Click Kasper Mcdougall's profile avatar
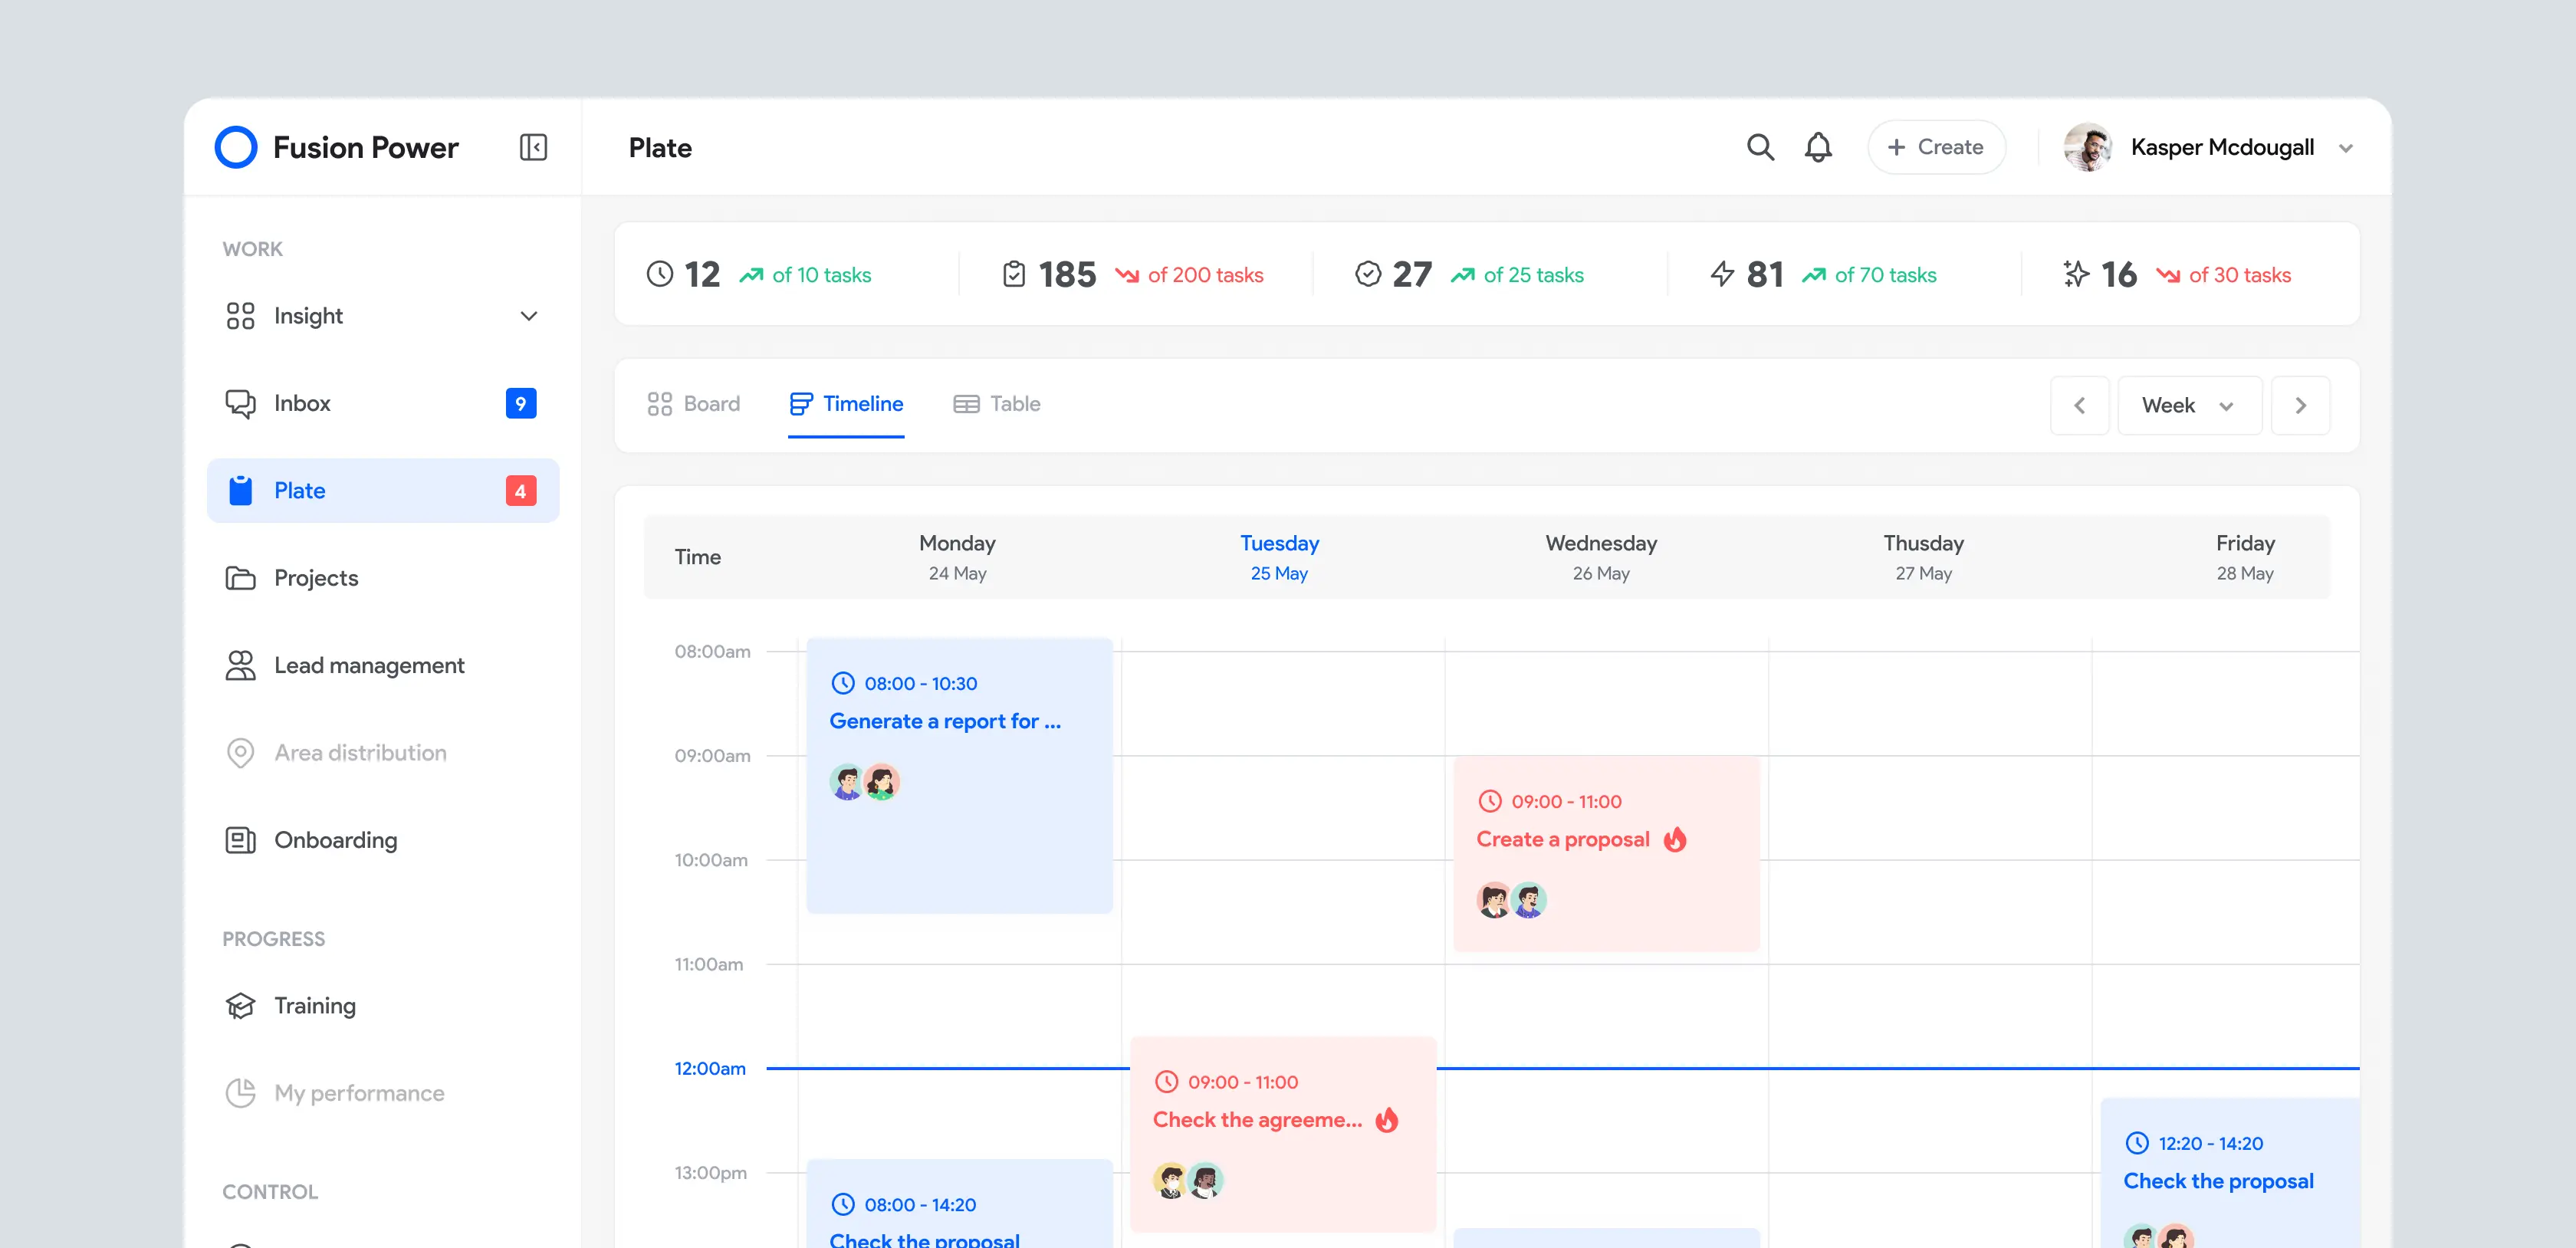This screenshot has width=2576, height=1248. [2086, 148]
